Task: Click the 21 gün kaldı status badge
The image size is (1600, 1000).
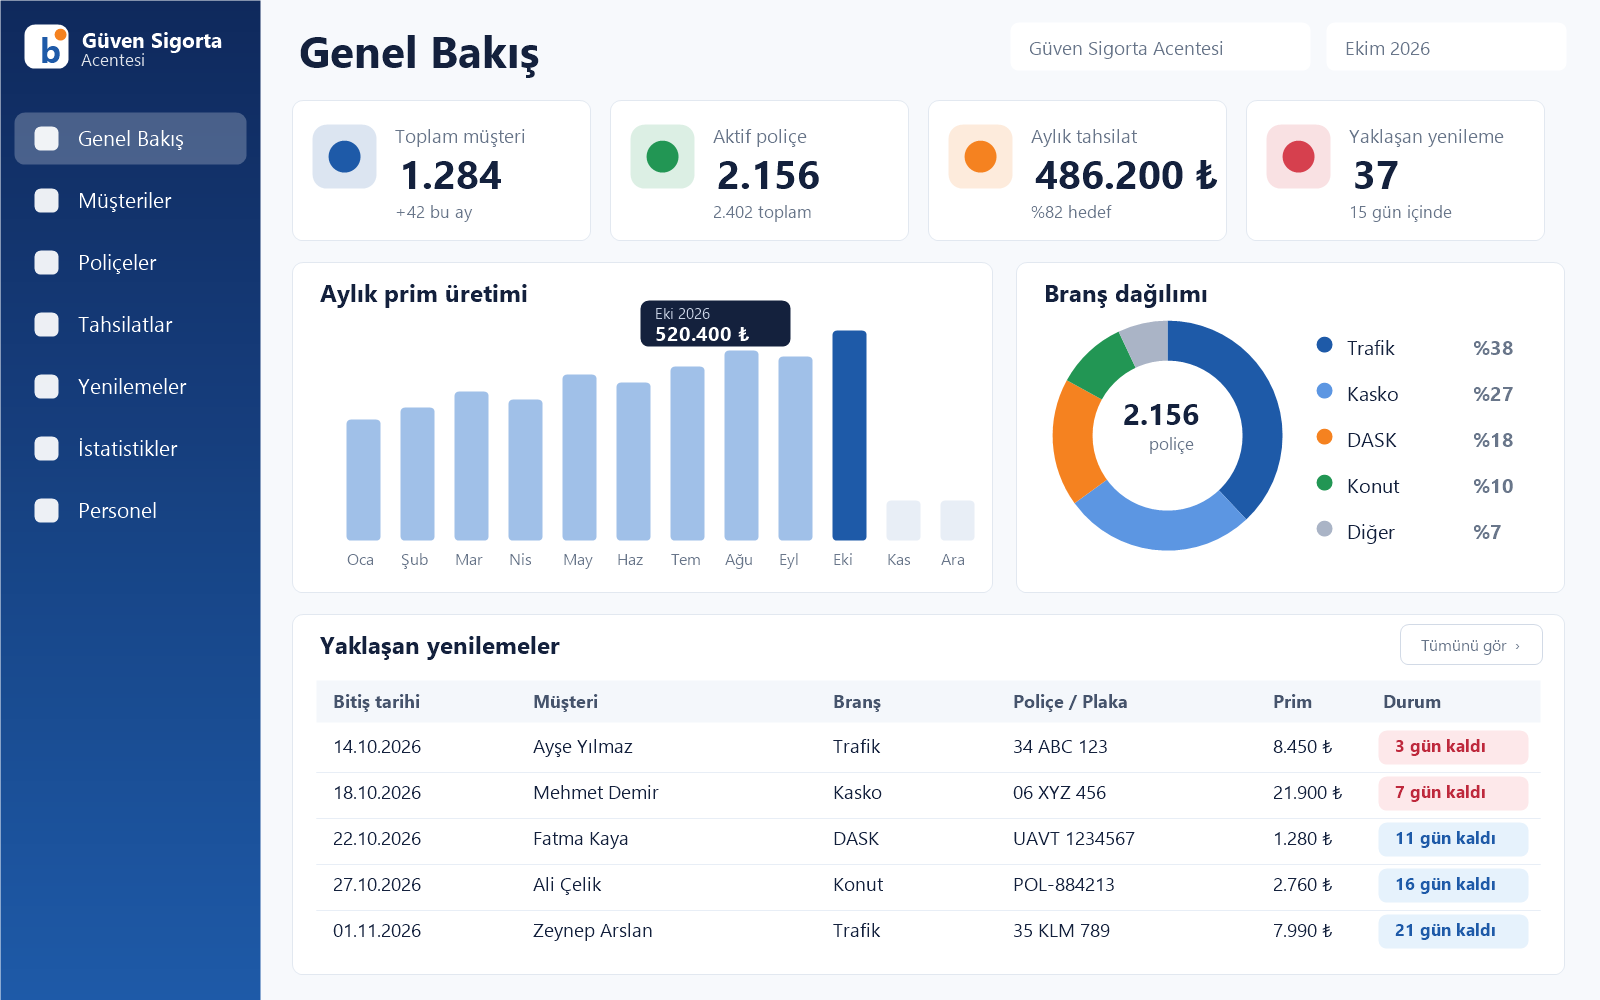Action: [1453, 931]
